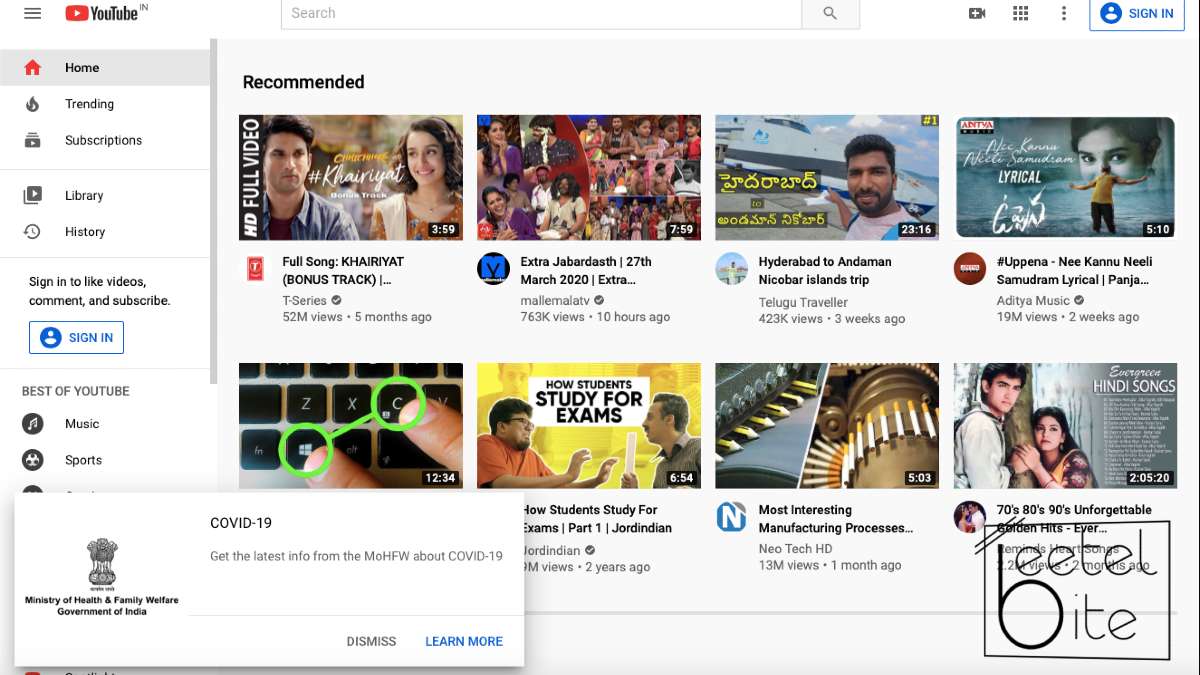Click the 'Recommended' section heading

click(x=303, y=82)
